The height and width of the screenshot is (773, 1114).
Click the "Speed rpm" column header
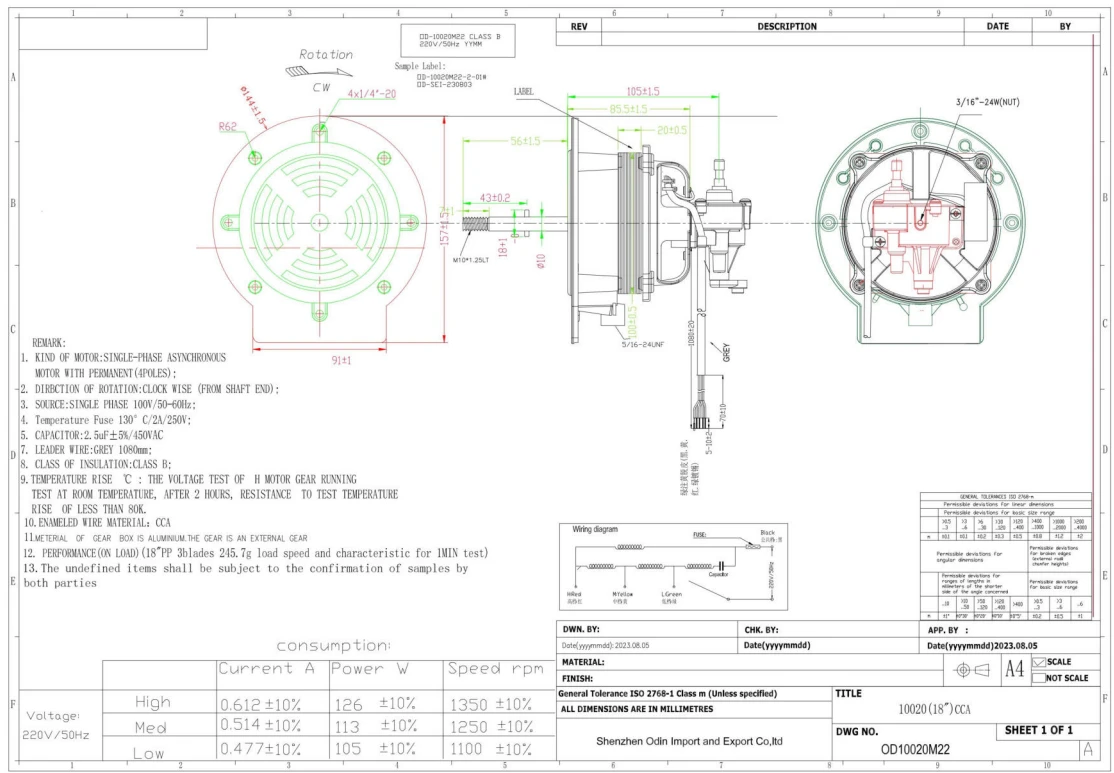coord(495,669)
